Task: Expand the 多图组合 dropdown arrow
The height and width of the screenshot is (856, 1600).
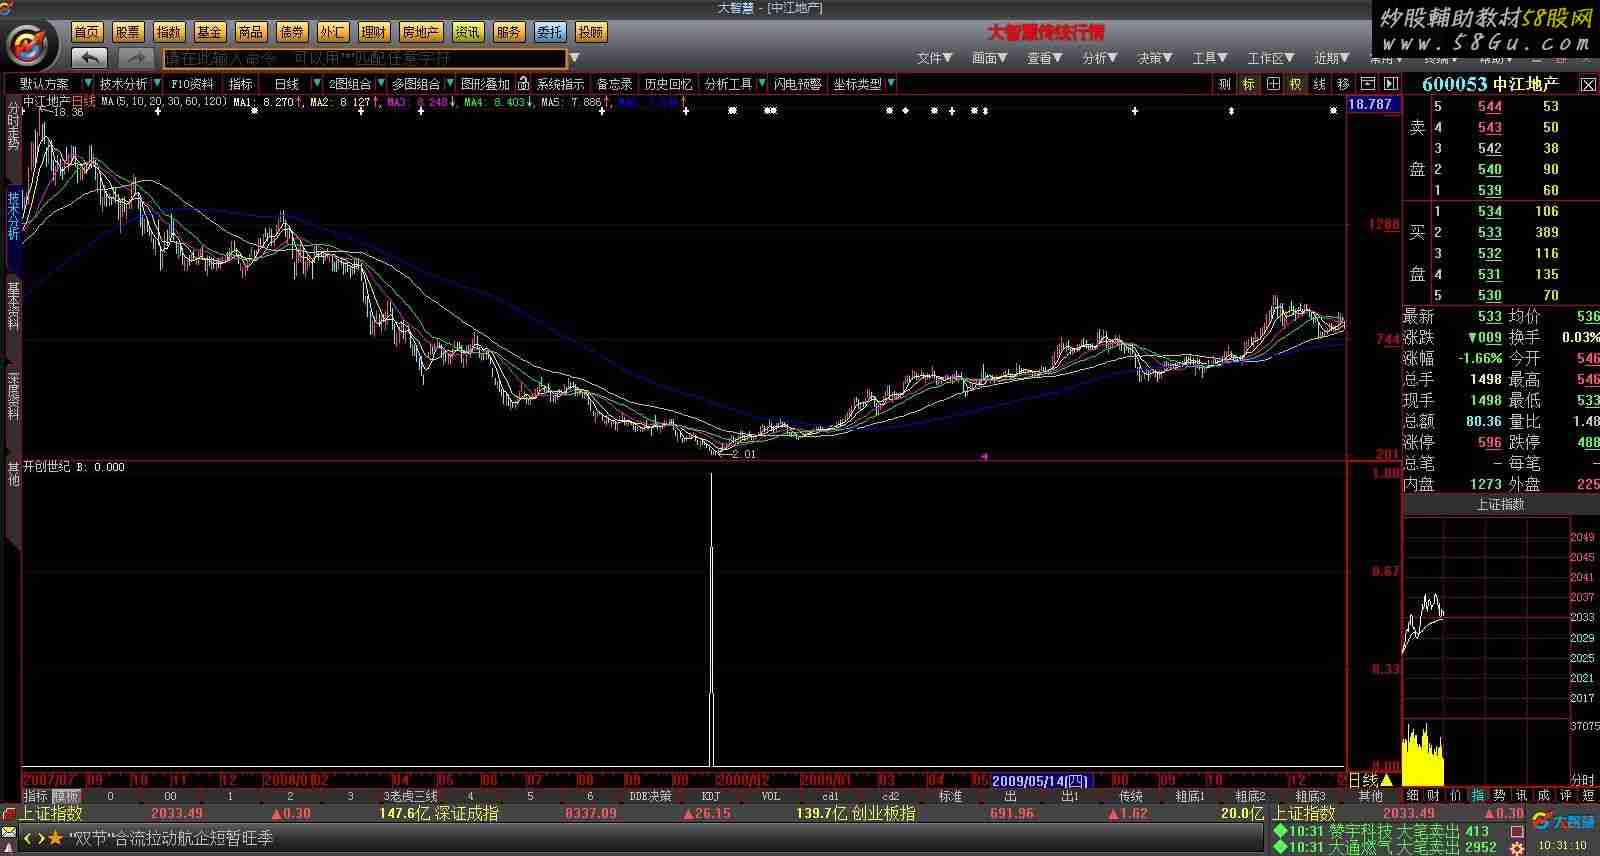Action: point(450,84)
